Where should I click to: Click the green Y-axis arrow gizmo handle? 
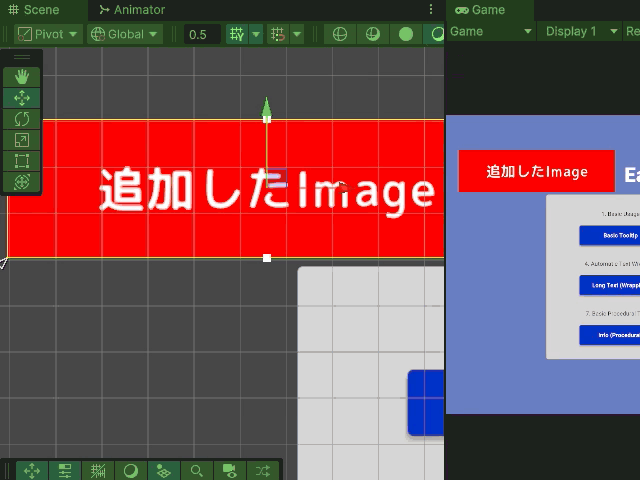click(266, 106)
